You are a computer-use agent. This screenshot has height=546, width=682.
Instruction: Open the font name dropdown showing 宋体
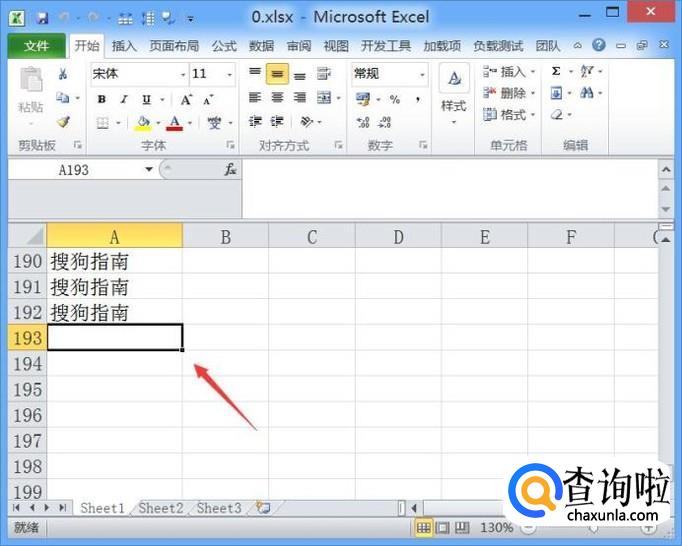click(138, 74)
